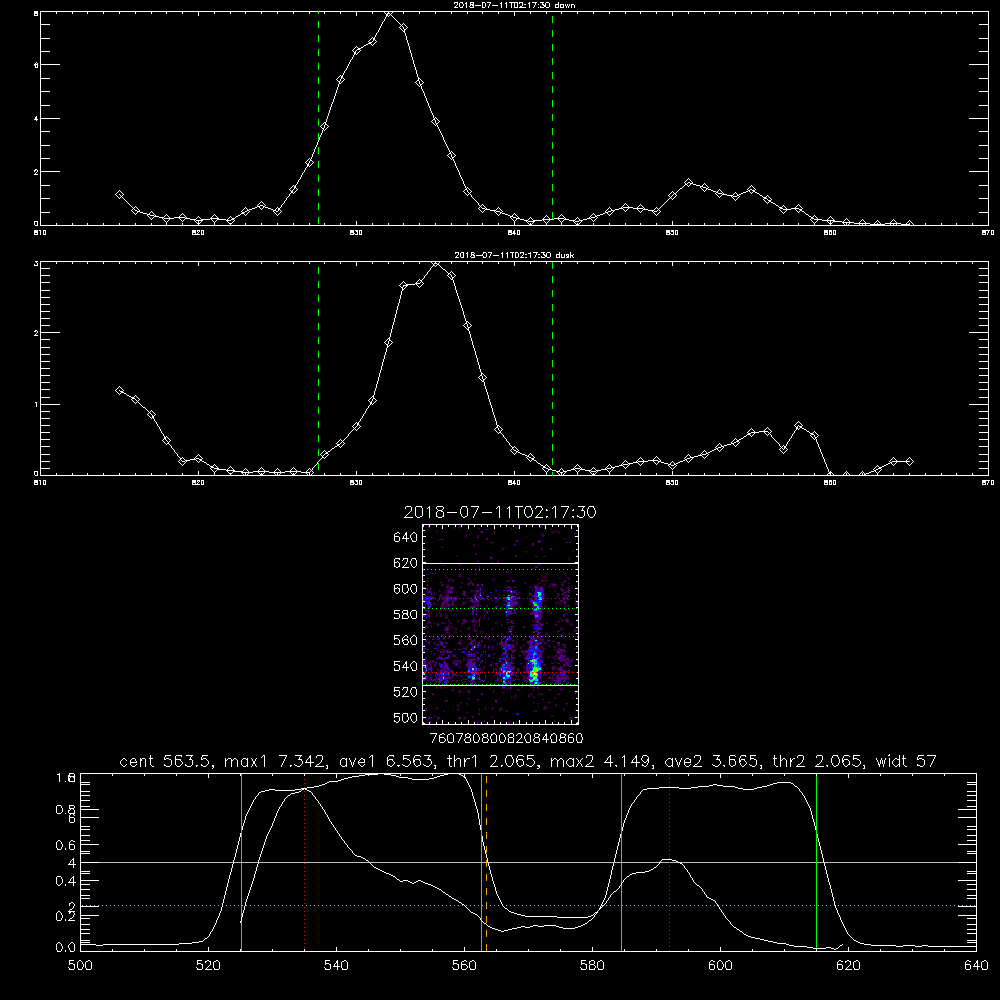Click 'cent 563.5' in the stats line

click(165, 761)
